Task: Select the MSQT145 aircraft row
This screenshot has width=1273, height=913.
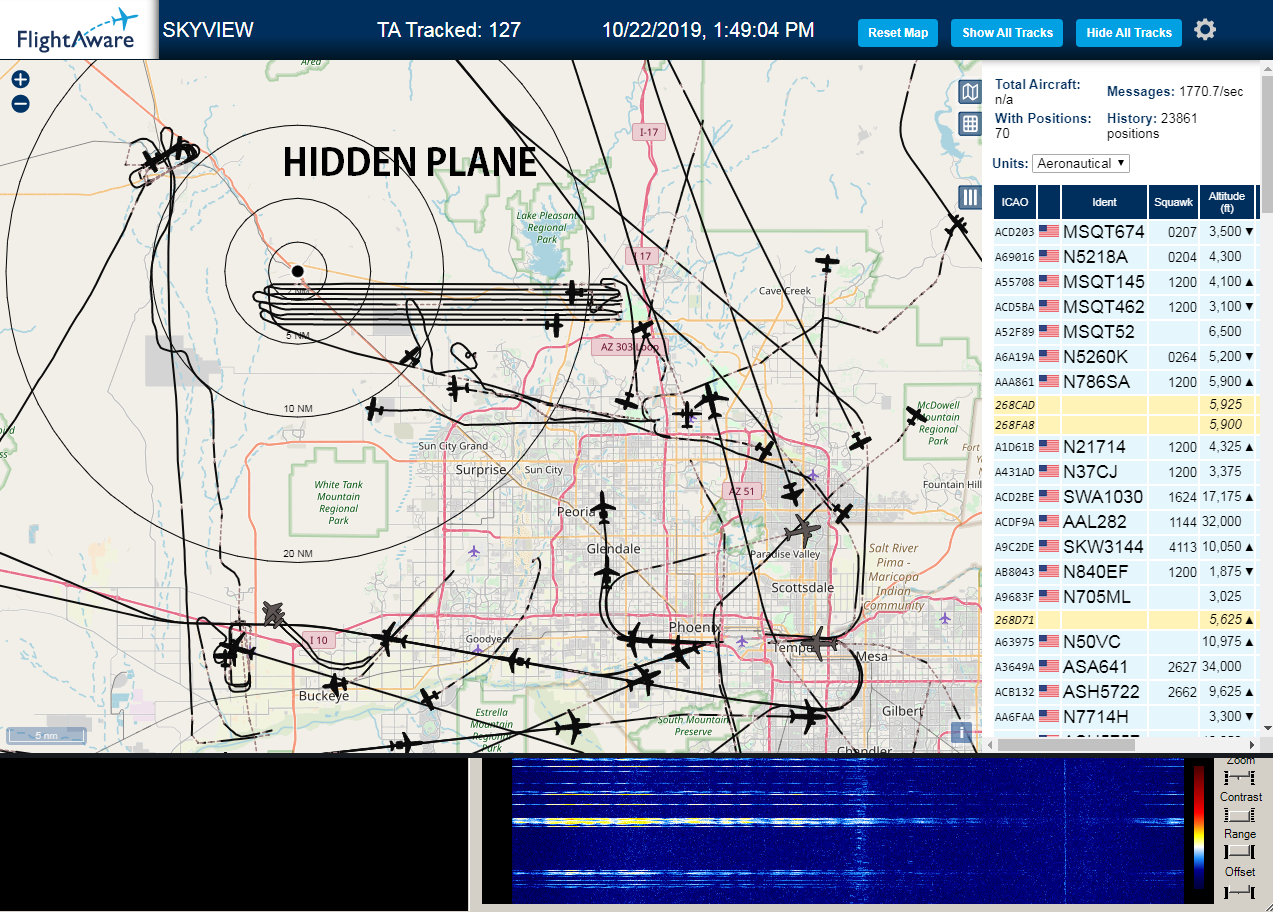Action: pos(1125,281)
